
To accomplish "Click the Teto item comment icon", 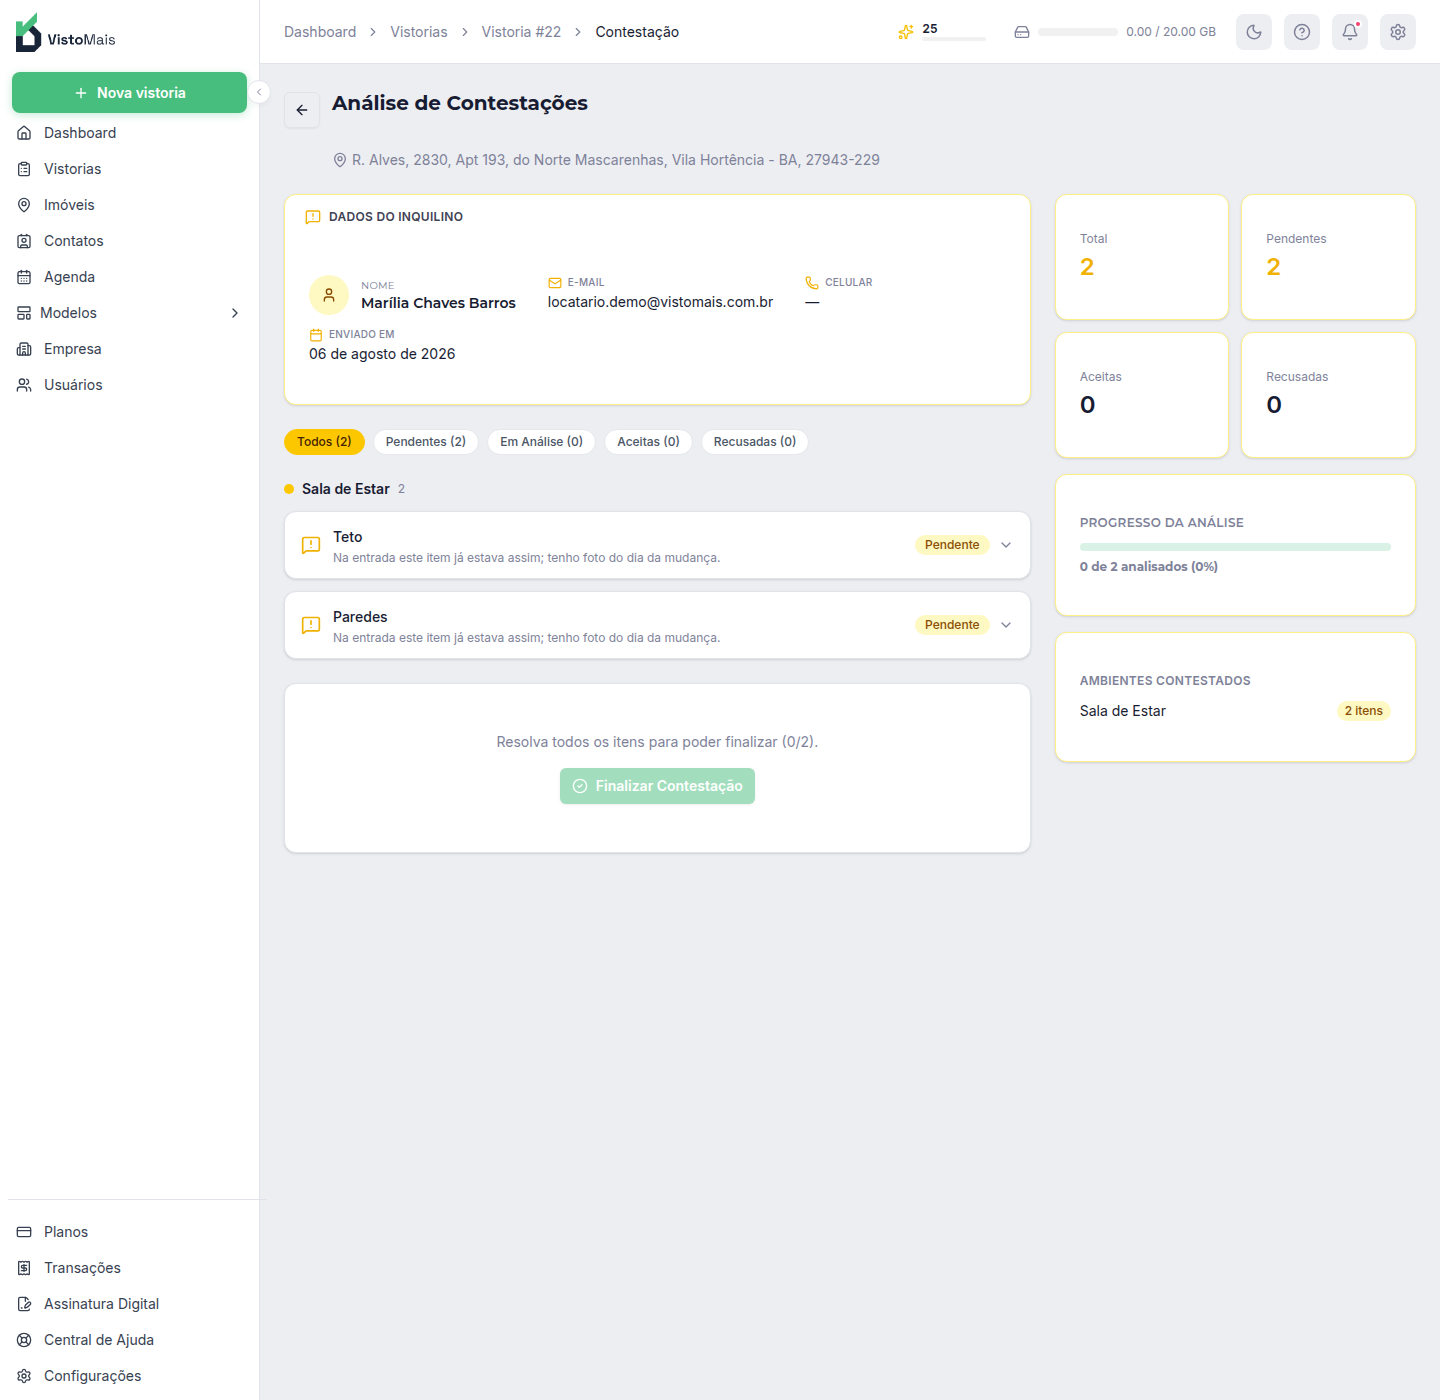I will coord(311,545).
